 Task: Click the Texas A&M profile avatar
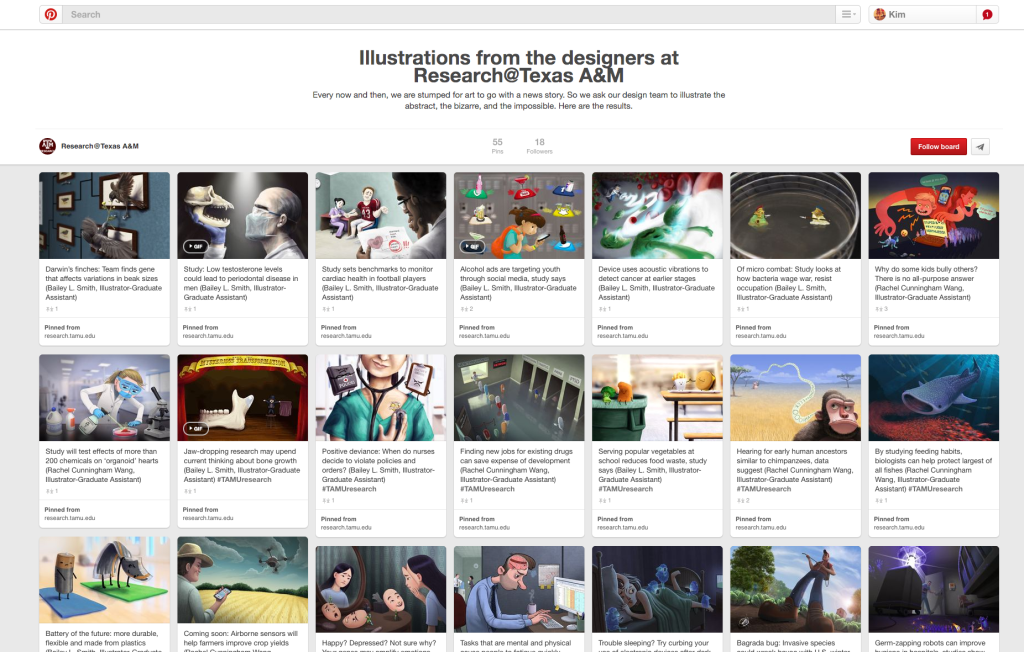tap(47, 146)
